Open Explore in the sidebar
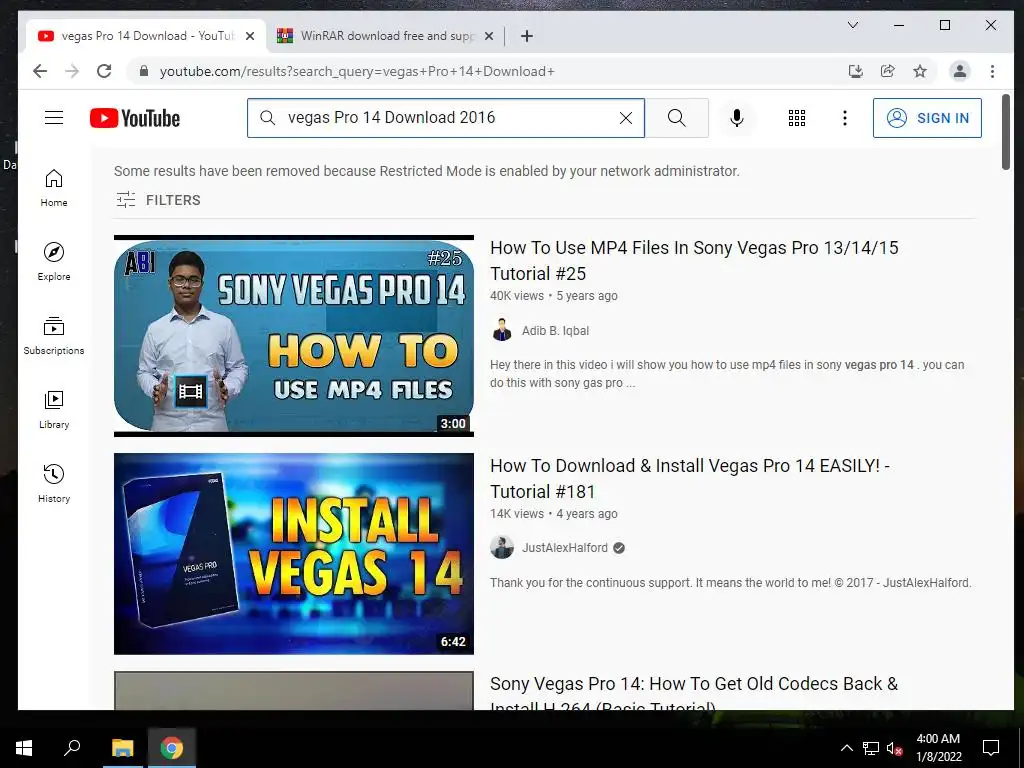This screenshot has width=1024, height=768. (54, 262)
